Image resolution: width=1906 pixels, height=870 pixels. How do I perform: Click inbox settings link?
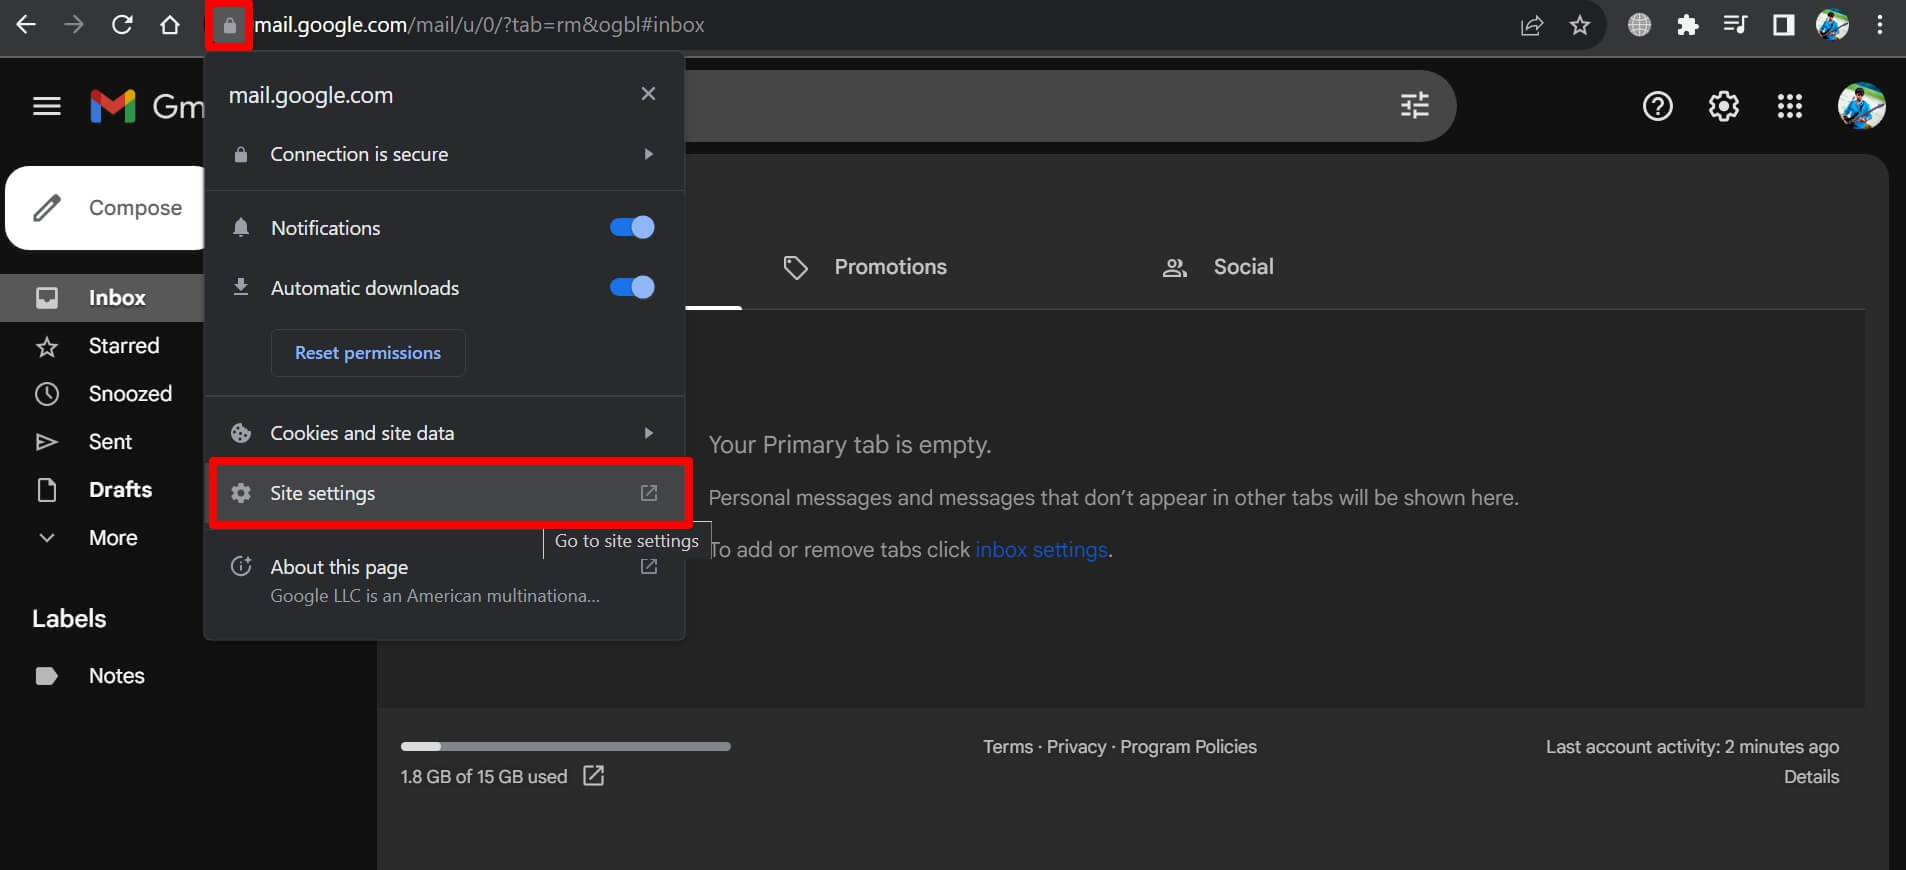(x=1041, y=550)
